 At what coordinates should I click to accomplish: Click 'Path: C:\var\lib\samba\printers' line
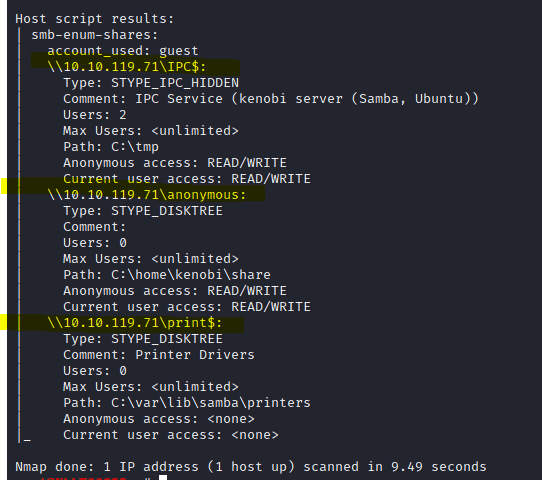tap(187, 403)
